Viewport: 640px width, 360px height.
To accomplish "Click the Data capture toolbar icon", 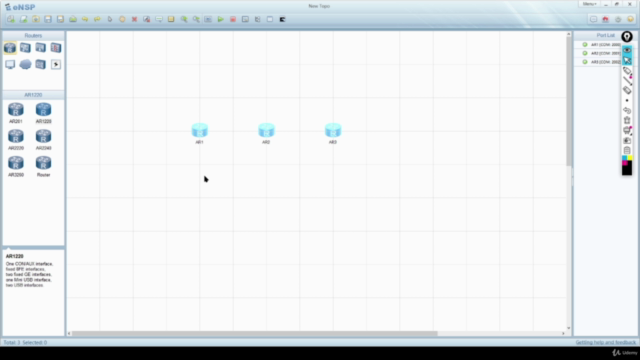I will [x=245, y=19].
